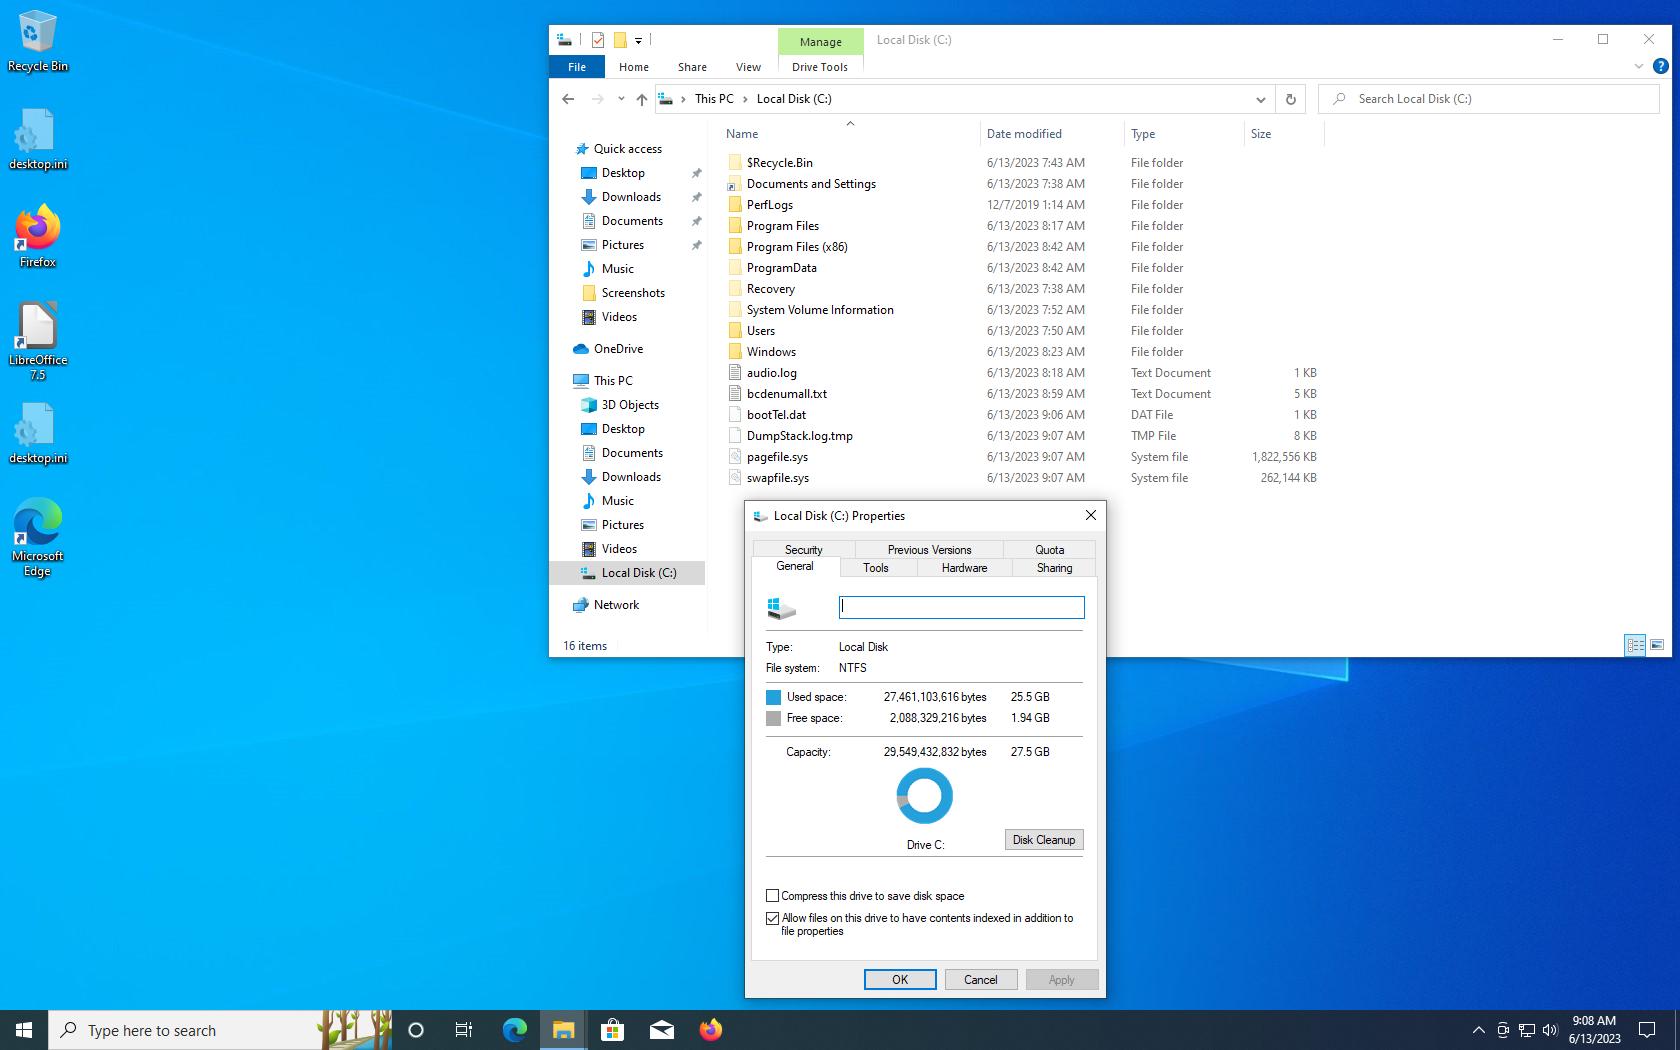
Task: Expand the ribbon with the chevron
Action: coord(1638,67)
